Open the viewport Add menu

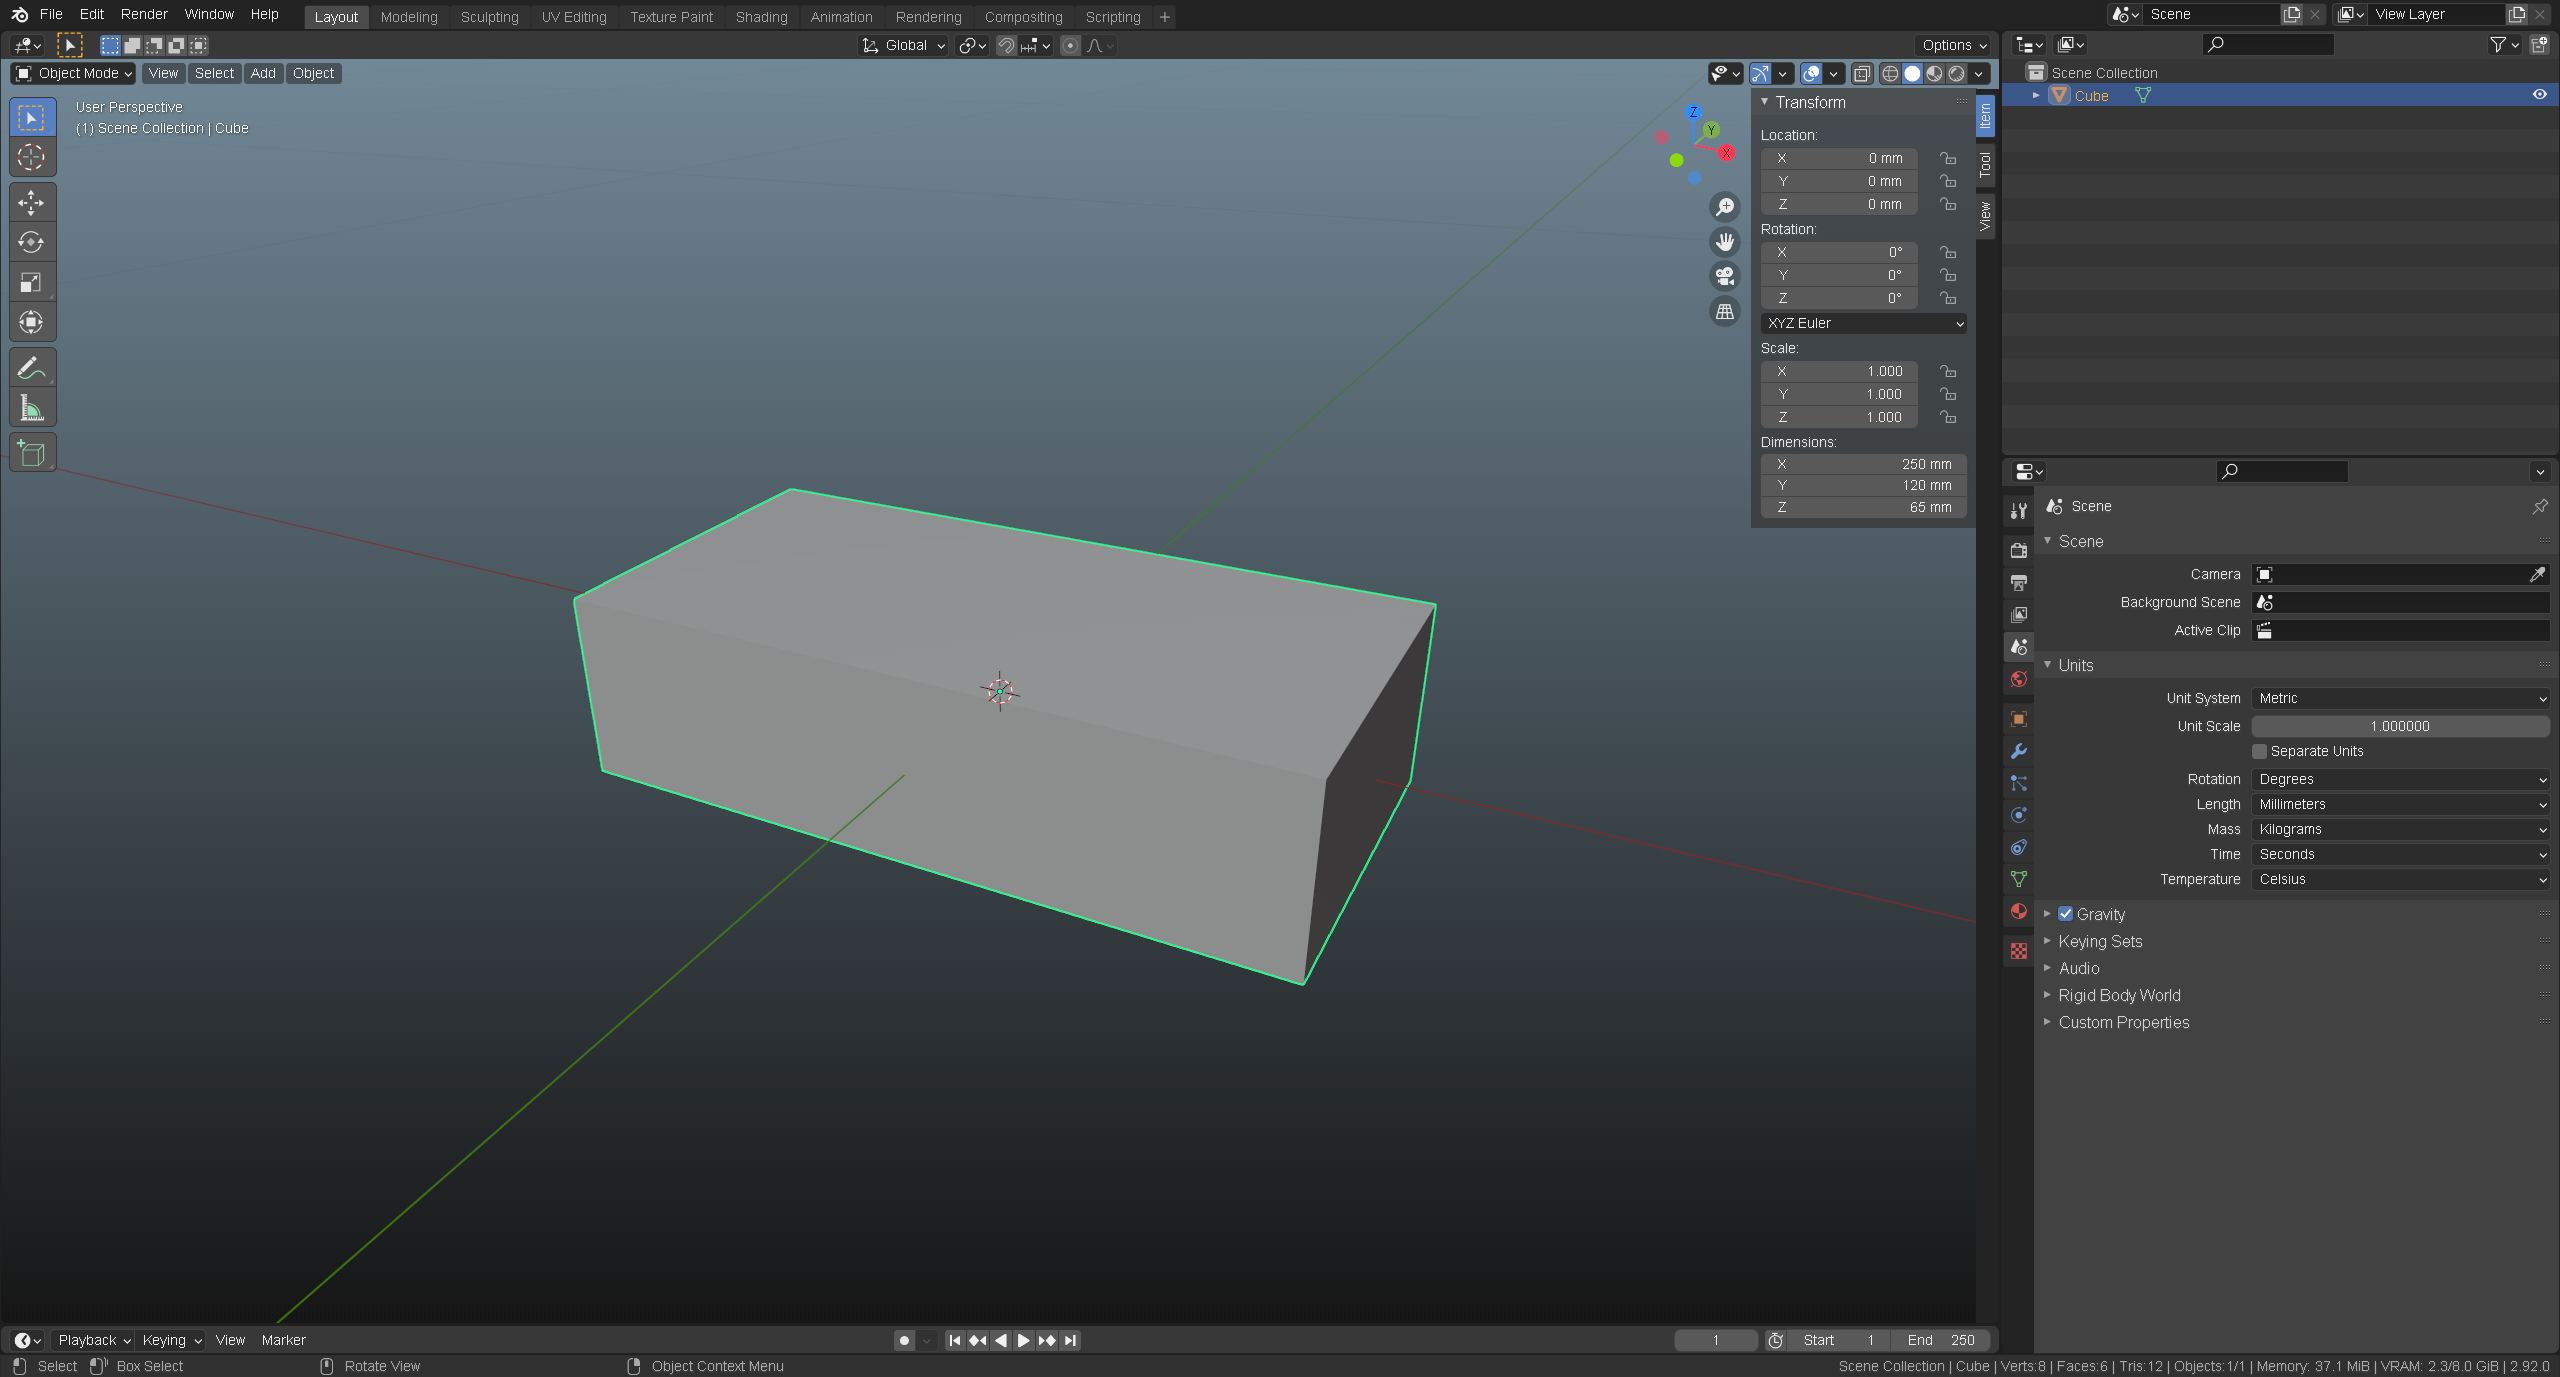click(x=263, y=73)
